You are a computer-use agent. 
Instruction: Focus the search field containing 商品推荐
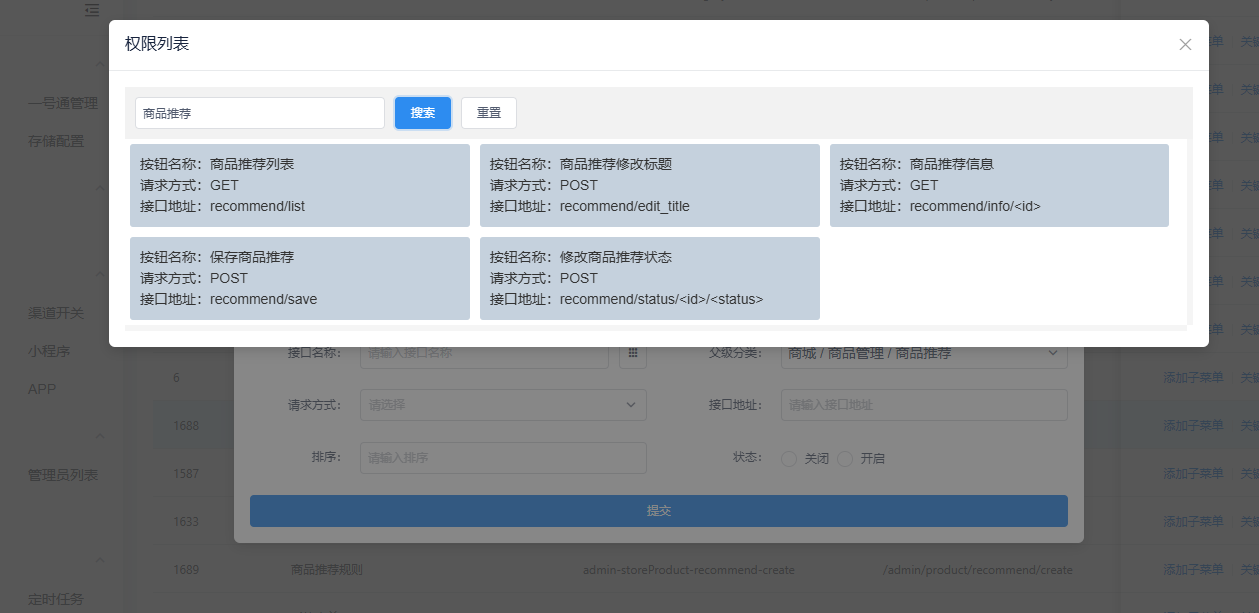coord(260,113)
